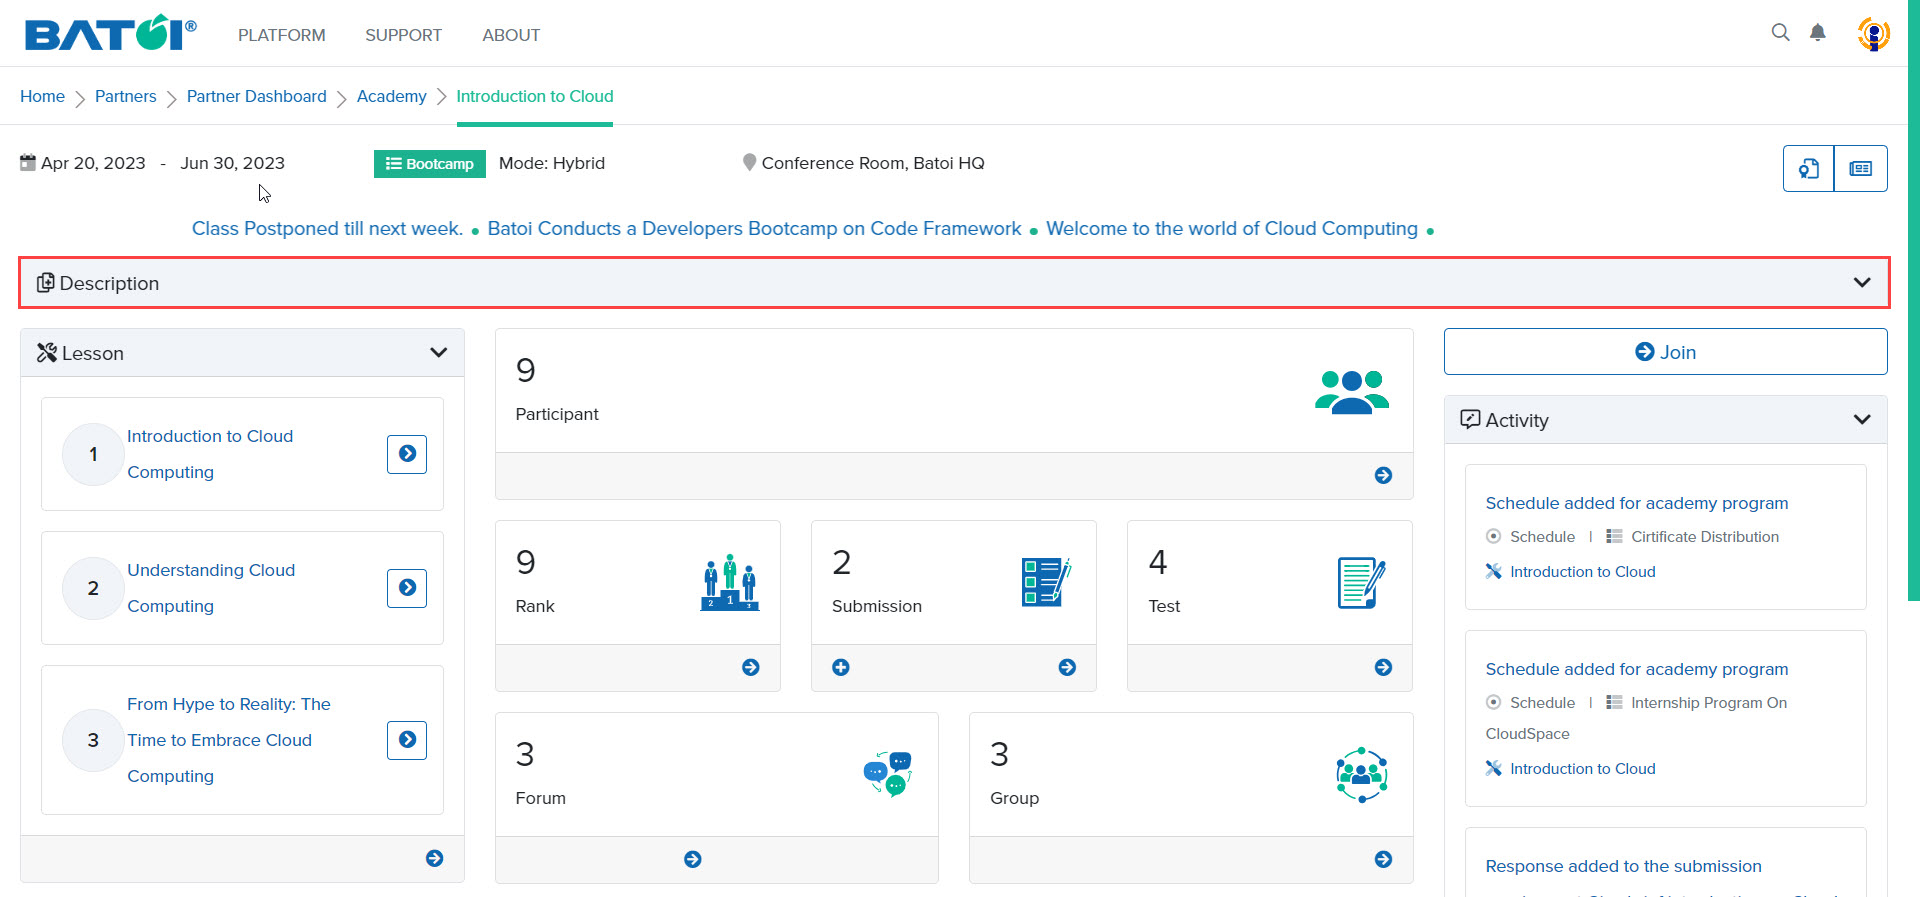The image size is (1920, 897).
Task: Click the calendar date icon
Action: [28, 162]
